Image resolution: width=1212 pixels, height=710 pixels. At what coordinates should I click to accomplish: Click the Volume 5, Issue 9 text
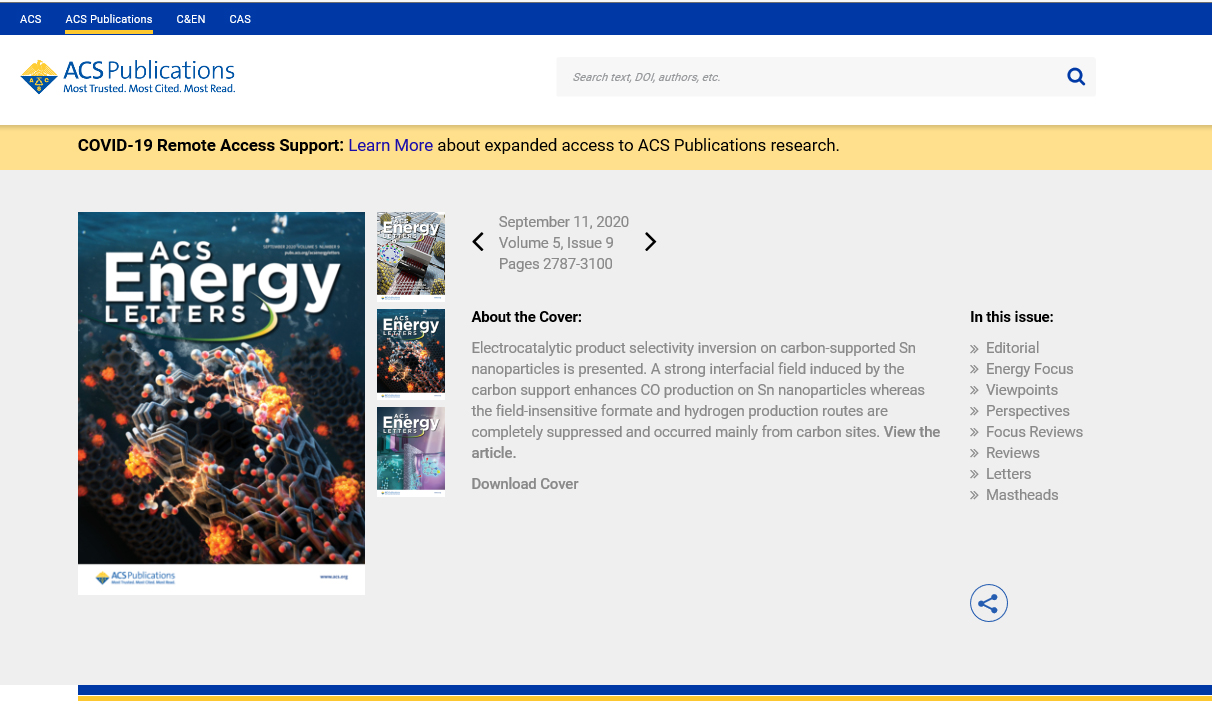pyautogui.click(x=556, y=243)
